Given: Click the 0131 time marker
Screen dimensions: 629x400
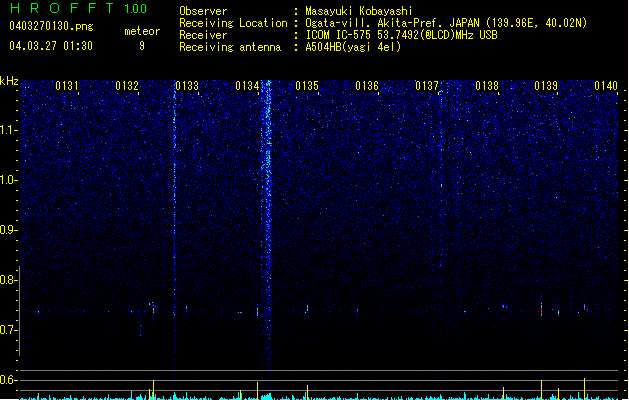Looking at the screenshot, I should pyautogui.click(x=67, y=86).
